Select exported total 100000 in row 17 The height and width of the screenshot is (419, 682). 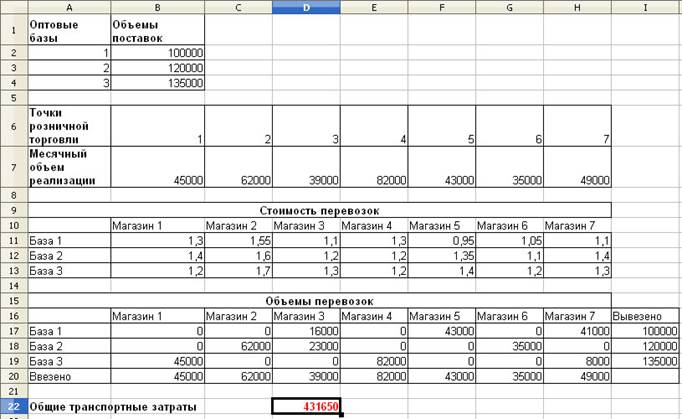click(x=645, y=331)
